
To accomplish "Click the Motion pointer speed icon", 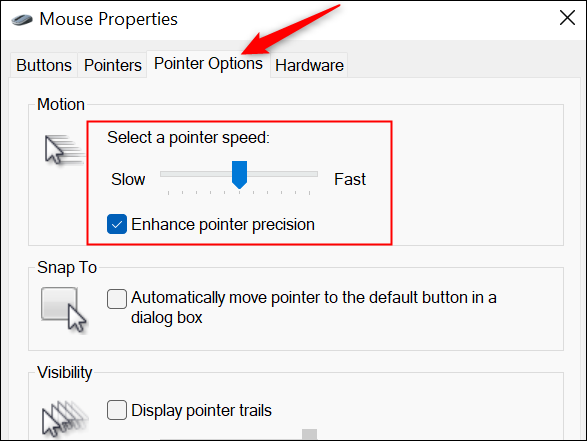I will (64, 150).
